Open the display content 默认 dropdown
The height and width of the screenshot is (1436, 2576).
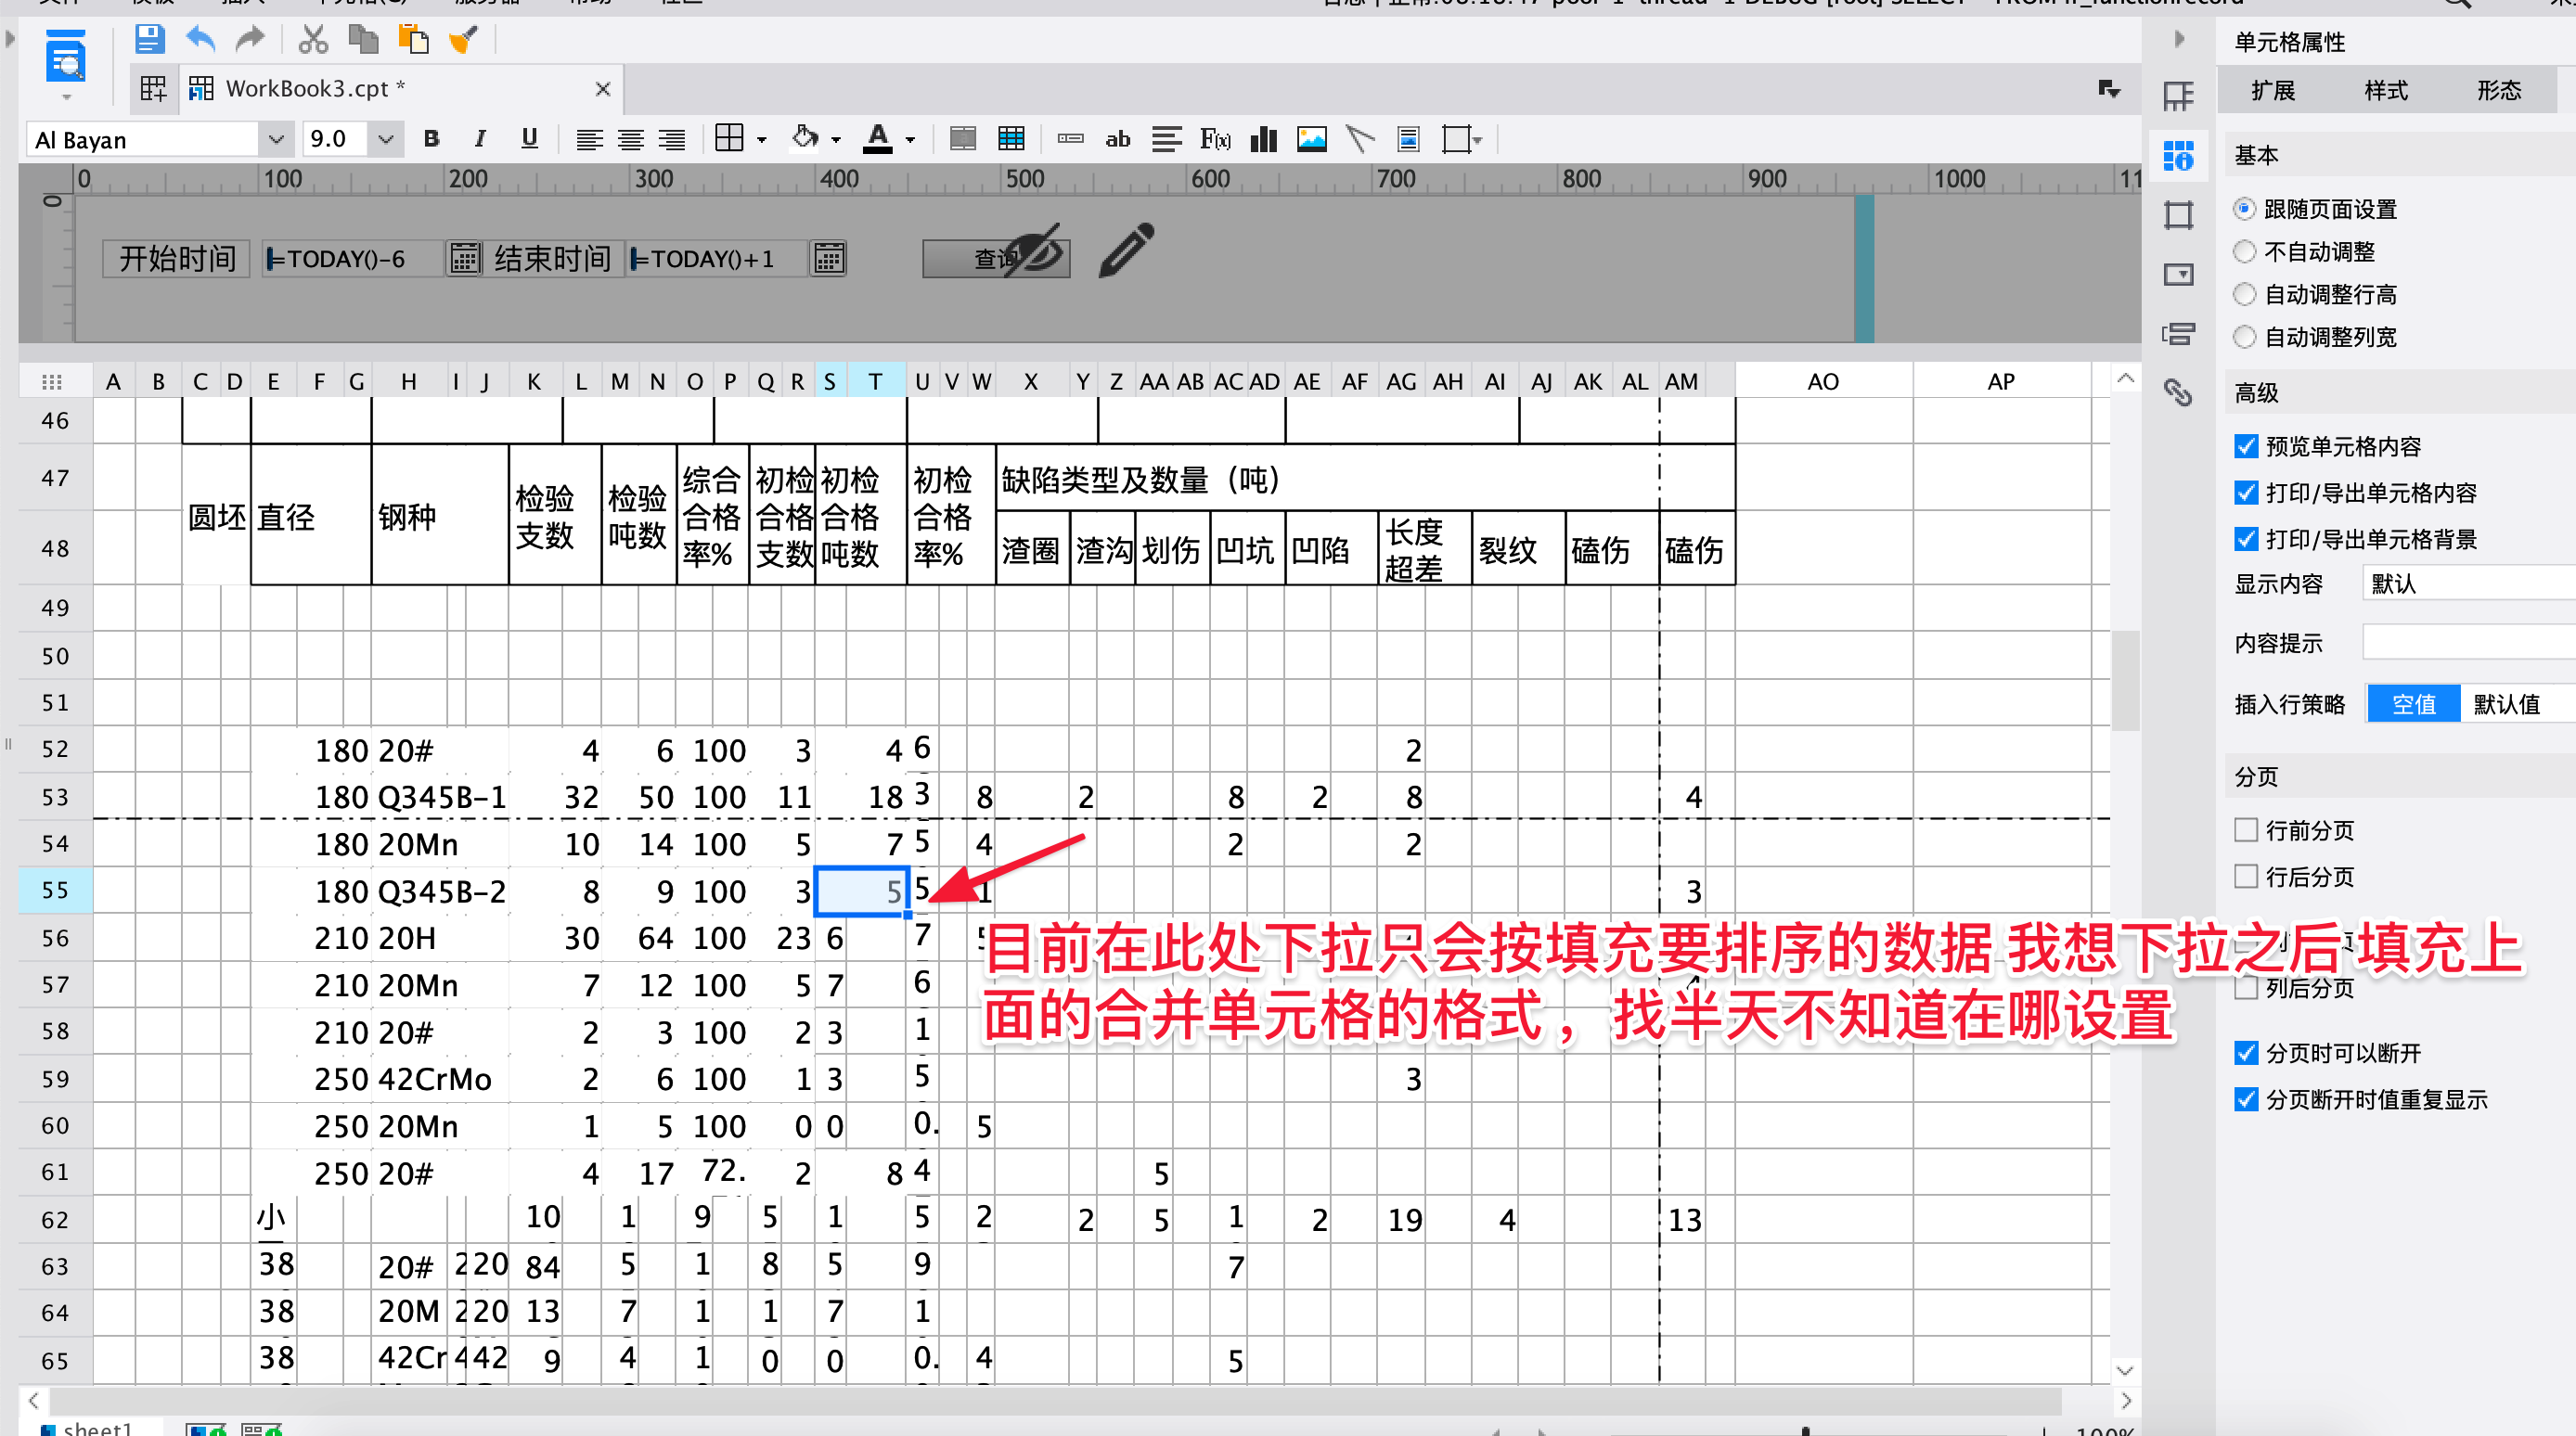(x=2468, y=583)
